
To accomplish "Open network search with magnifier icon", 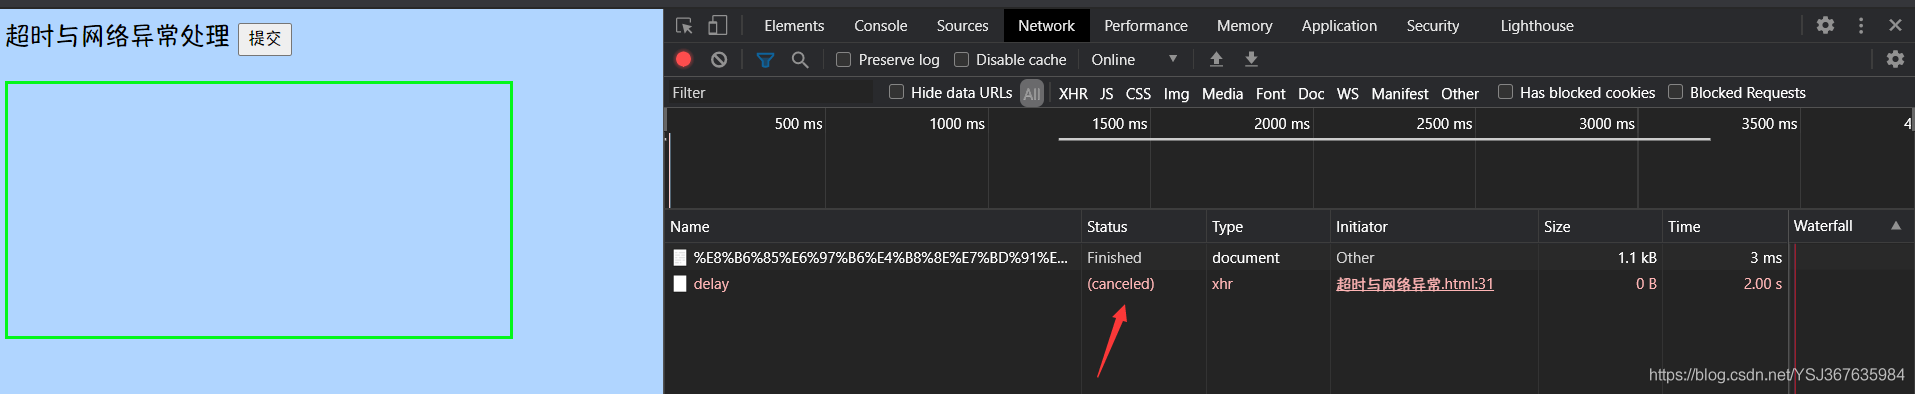I will pos(800,60).
